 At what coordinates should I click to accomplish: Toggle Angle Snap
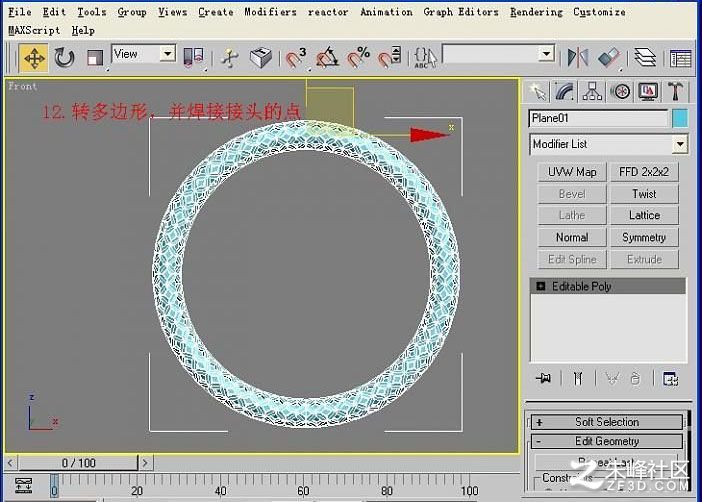click(x=327, y=58)
